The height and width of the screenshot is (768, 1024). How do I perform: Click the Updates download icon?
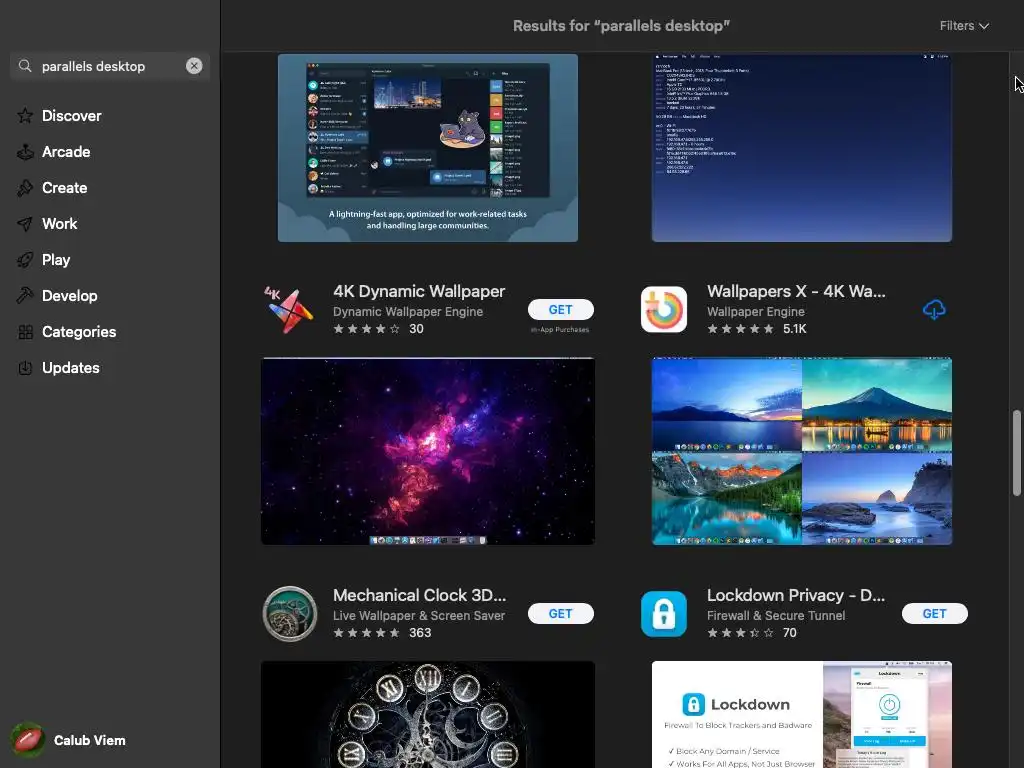[x=25, y=368]
